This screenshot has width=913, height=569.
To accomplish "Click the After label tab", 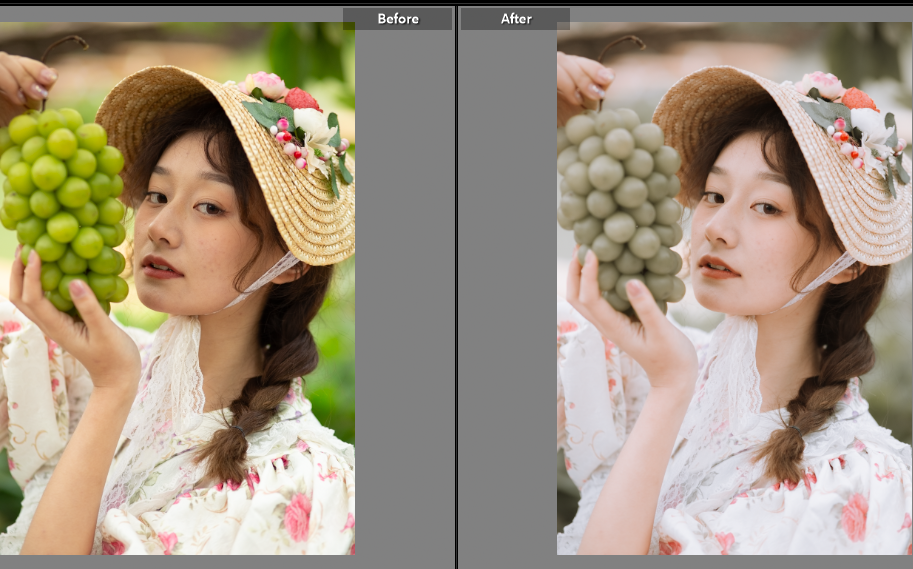I will (x=515, y=19).
